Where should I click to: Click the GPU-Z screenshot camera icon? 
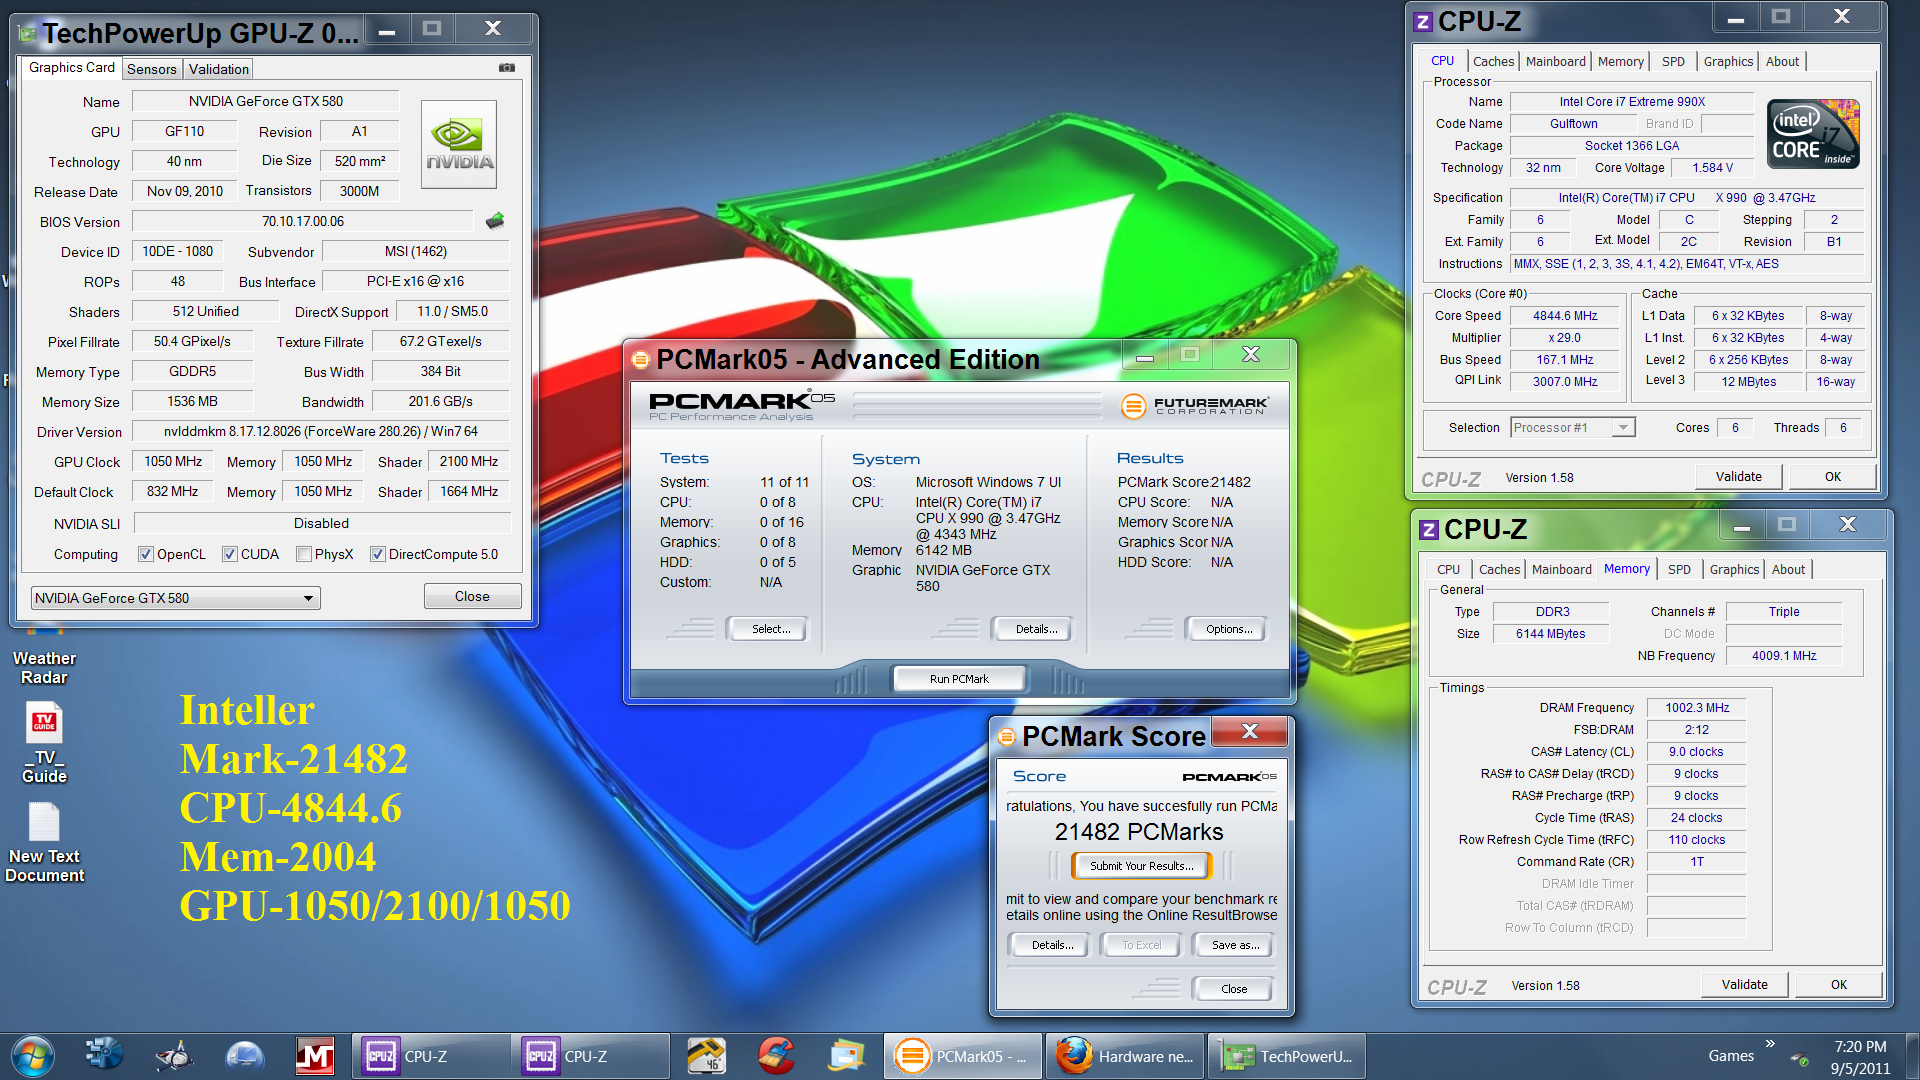[x=507, y=68]
